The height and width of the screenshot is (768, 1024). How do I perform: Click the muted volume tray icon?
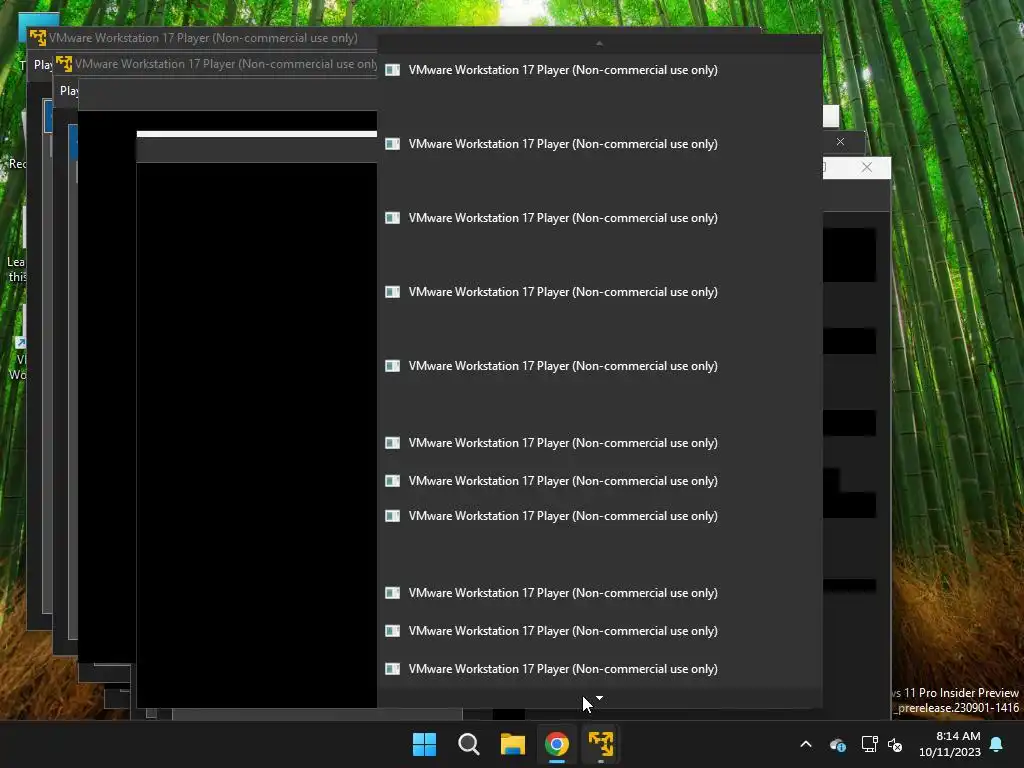click(x=895, y=744)
